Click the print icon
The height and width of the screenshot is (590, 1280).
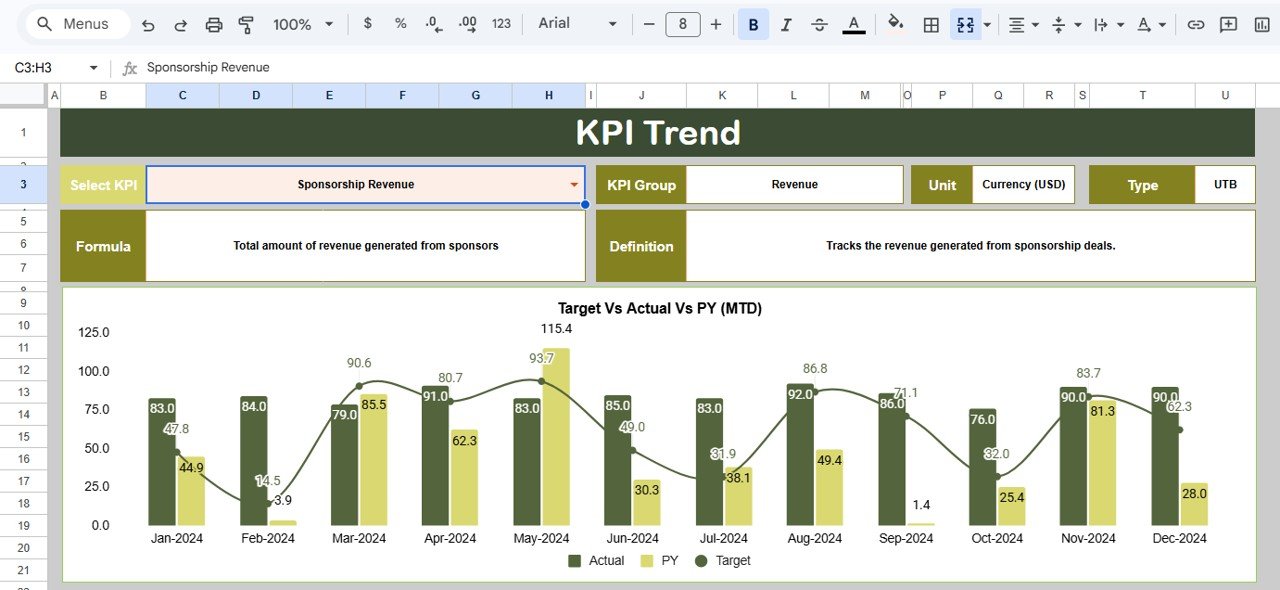coord(214,23)
